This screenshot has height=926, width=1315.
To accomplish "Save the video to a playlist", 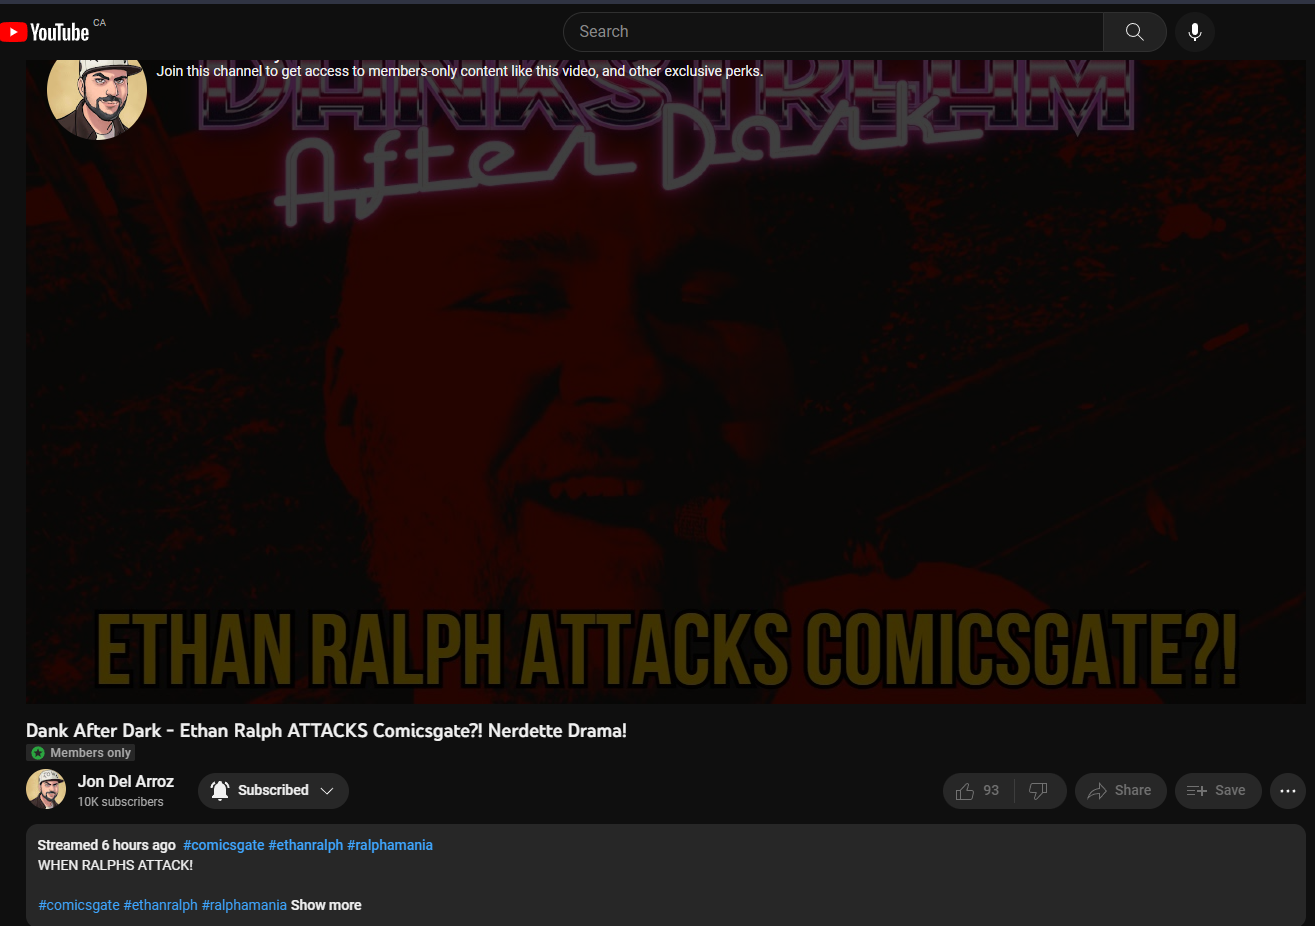I will click(x=1217, y=791).
